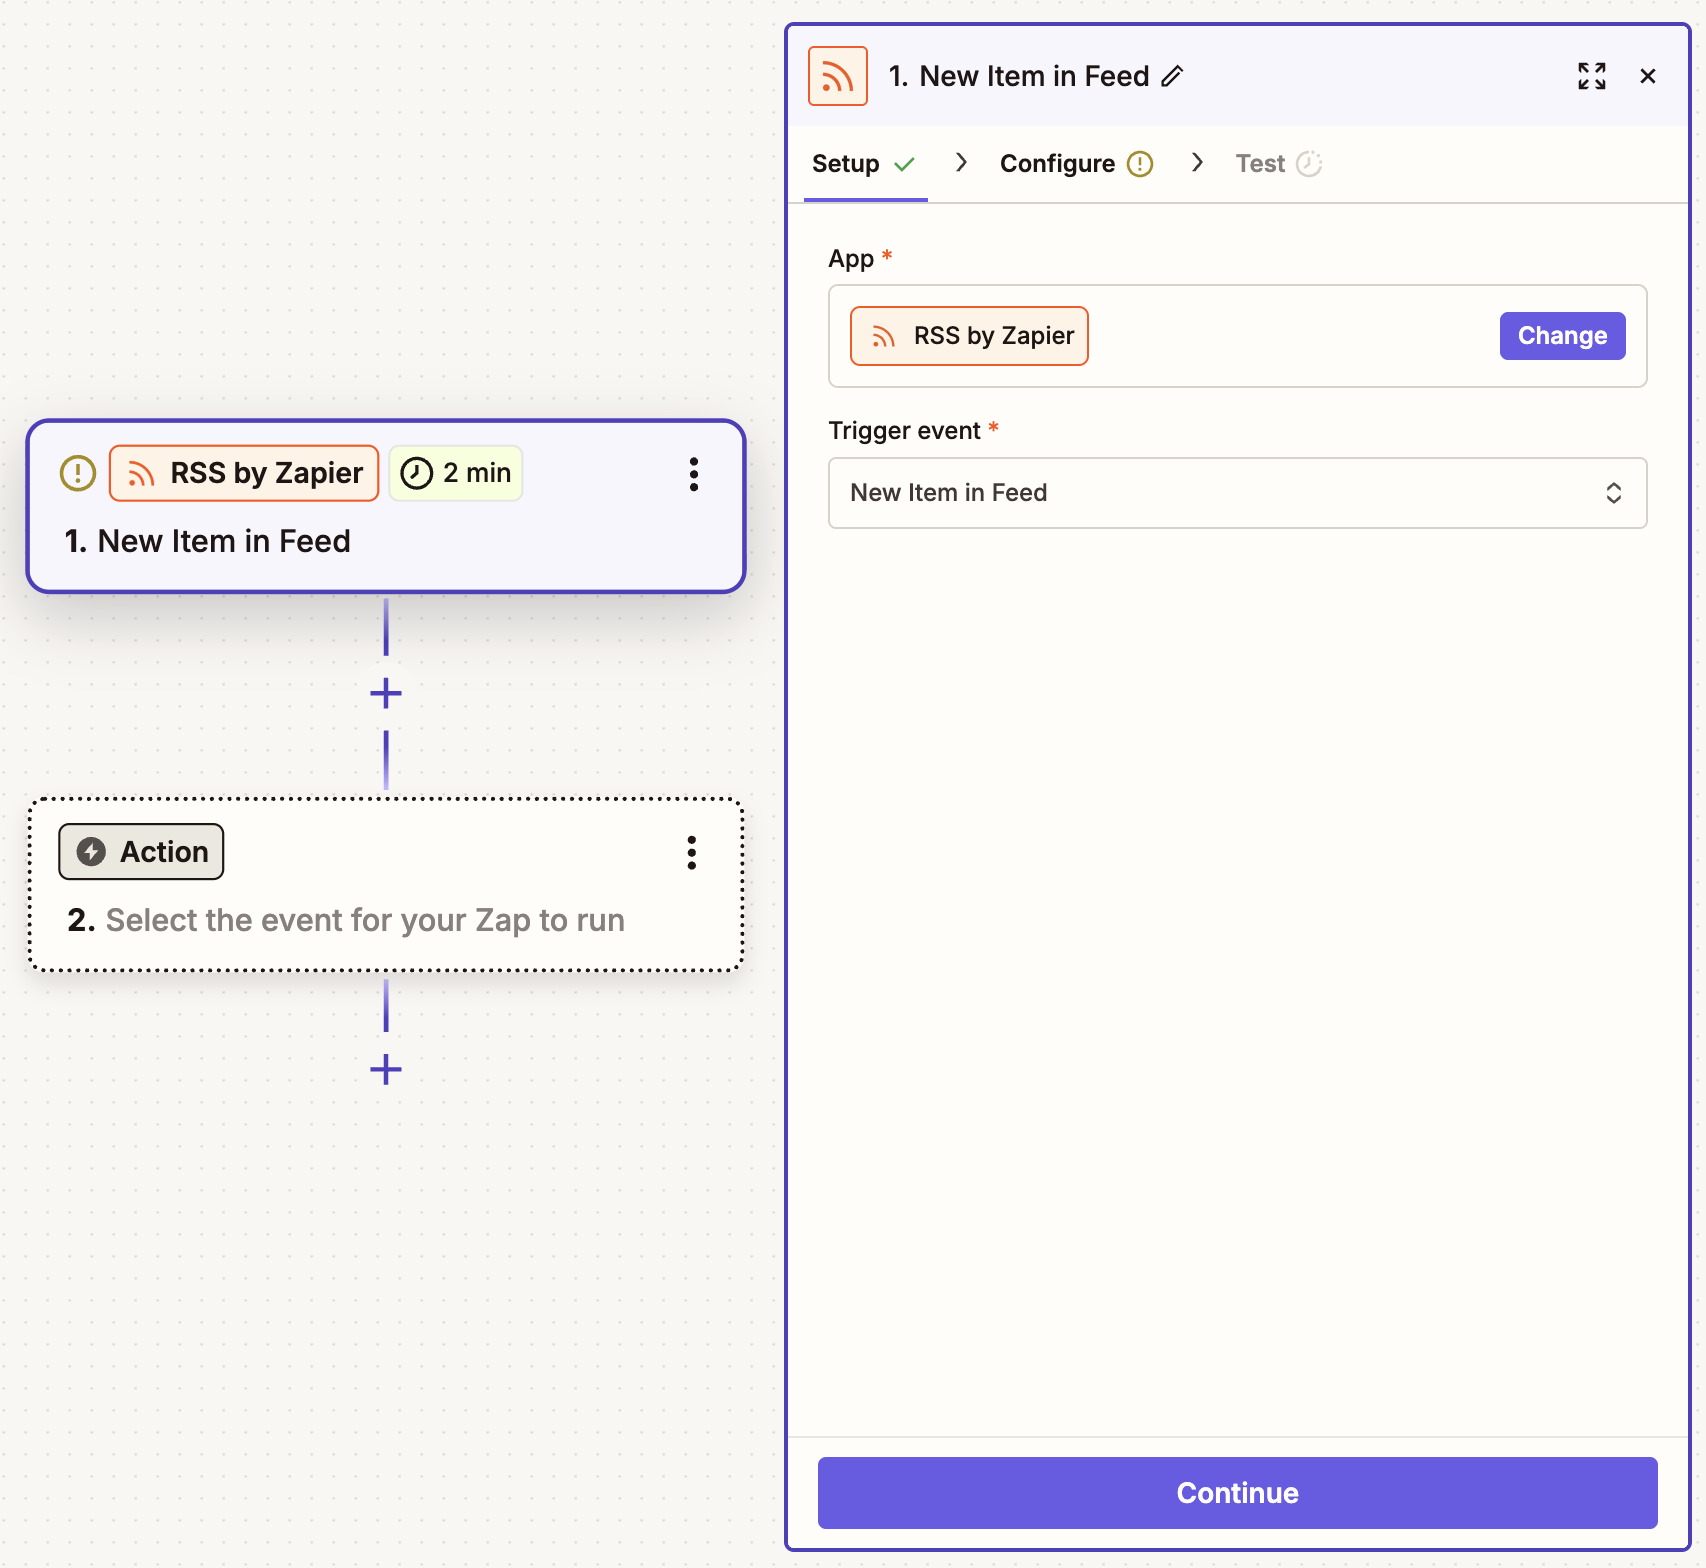Click the 2 min polling interval badge
This screenshot has height=1568, width=1706.
[x=455, y=473]
